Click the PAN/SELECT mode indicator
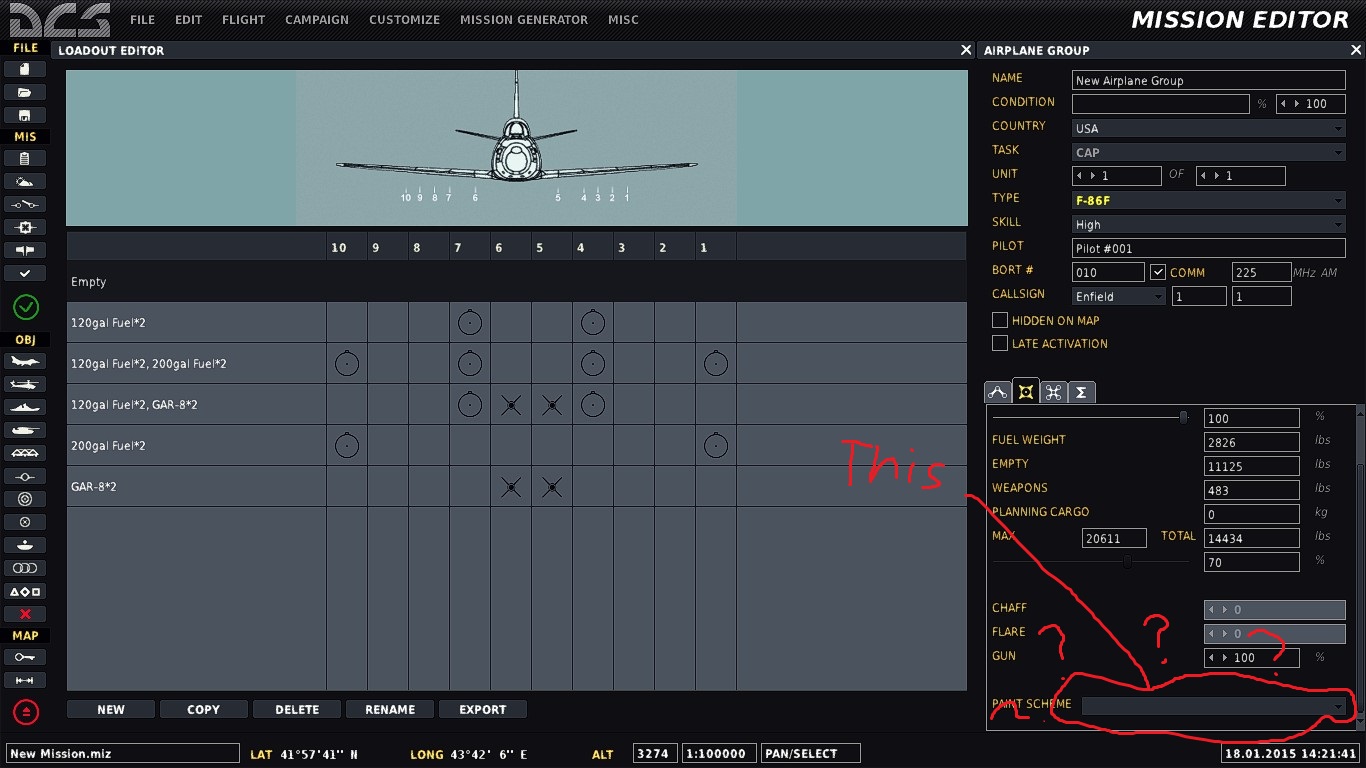1366x768 pixels. [810, 753]
